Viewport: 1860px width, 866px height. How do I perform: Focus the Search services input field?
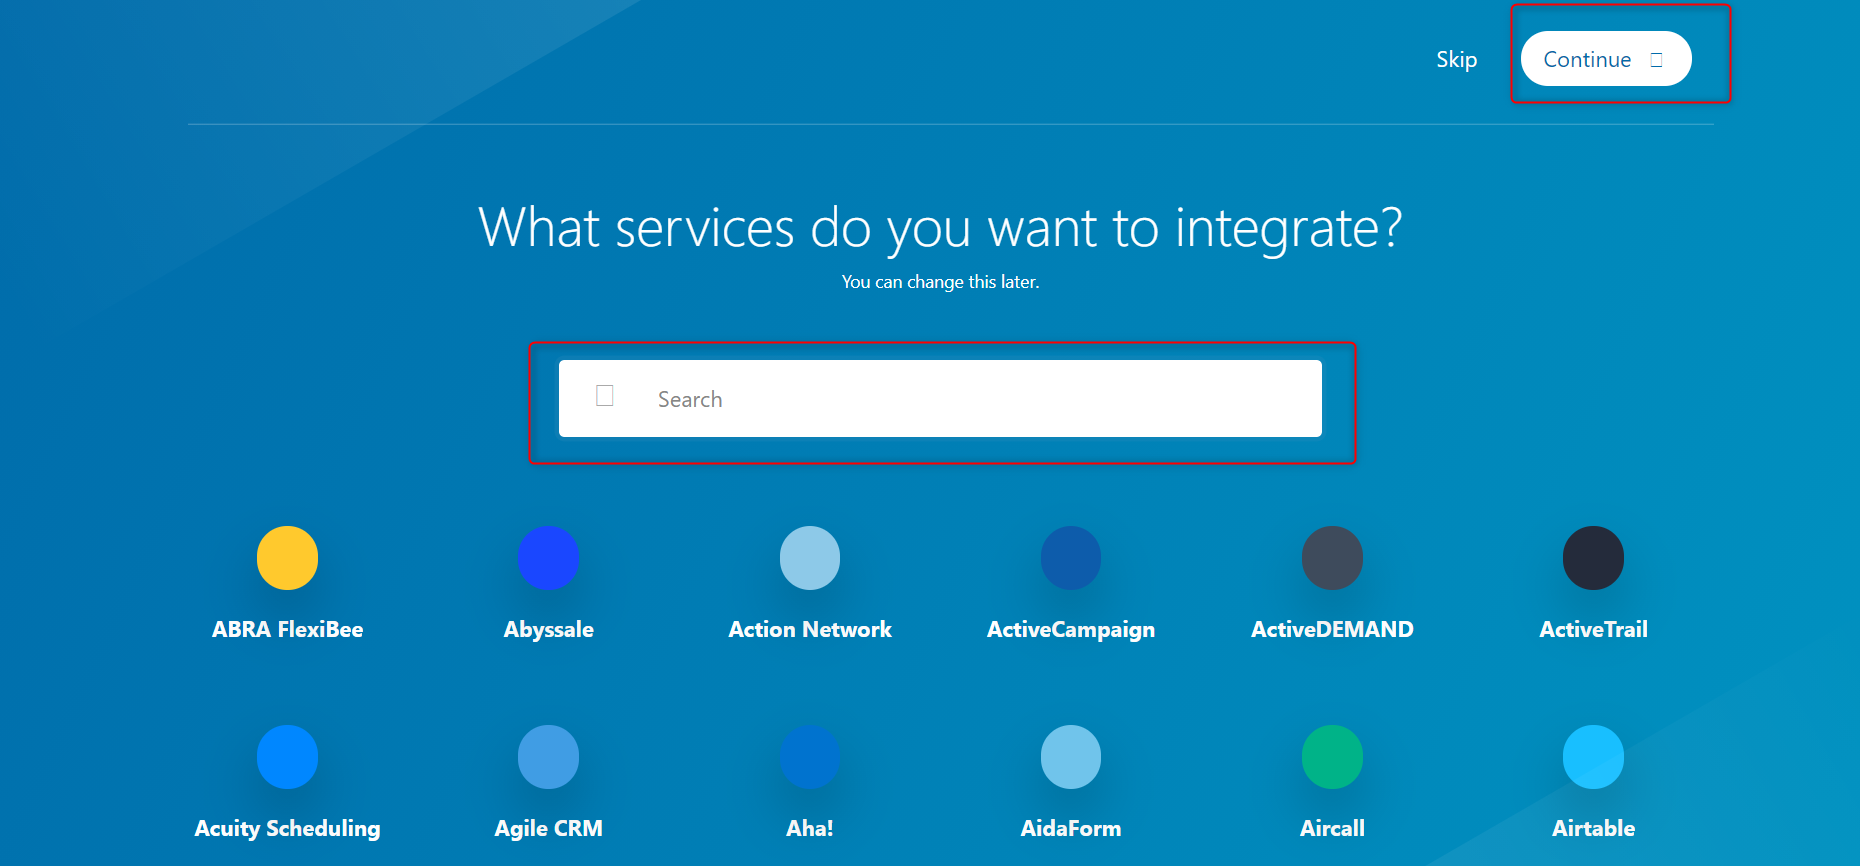tap(940, 399)
